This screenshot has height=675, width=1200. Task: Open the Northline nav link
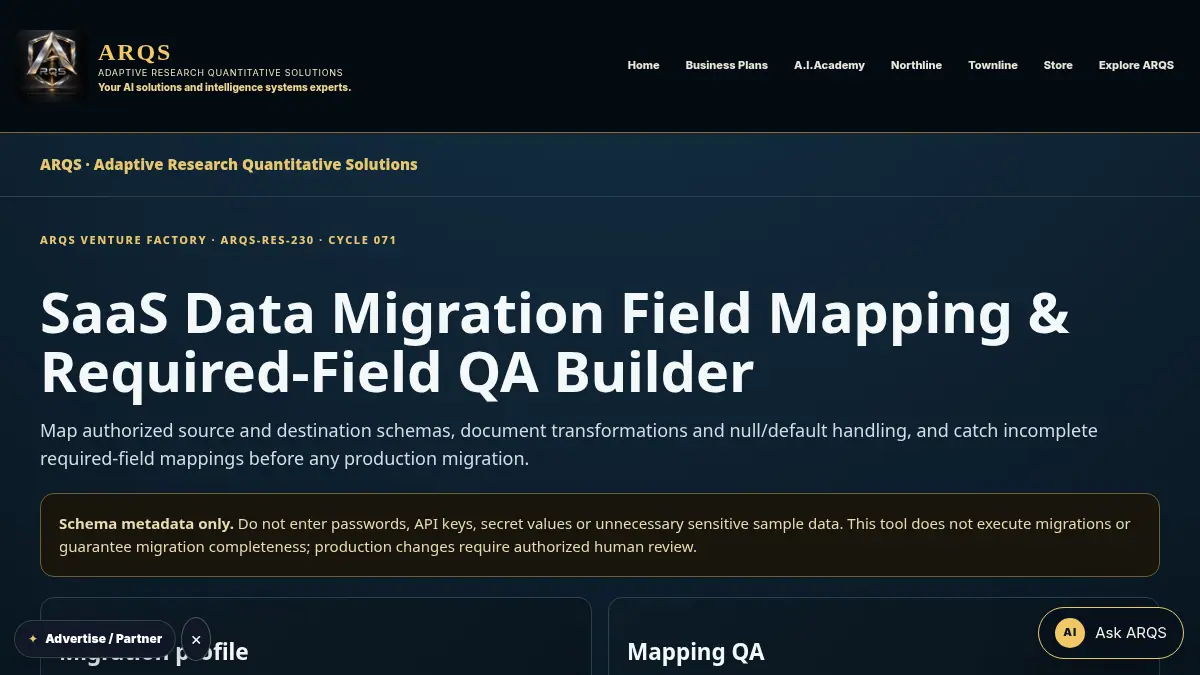tap(916, 65)
